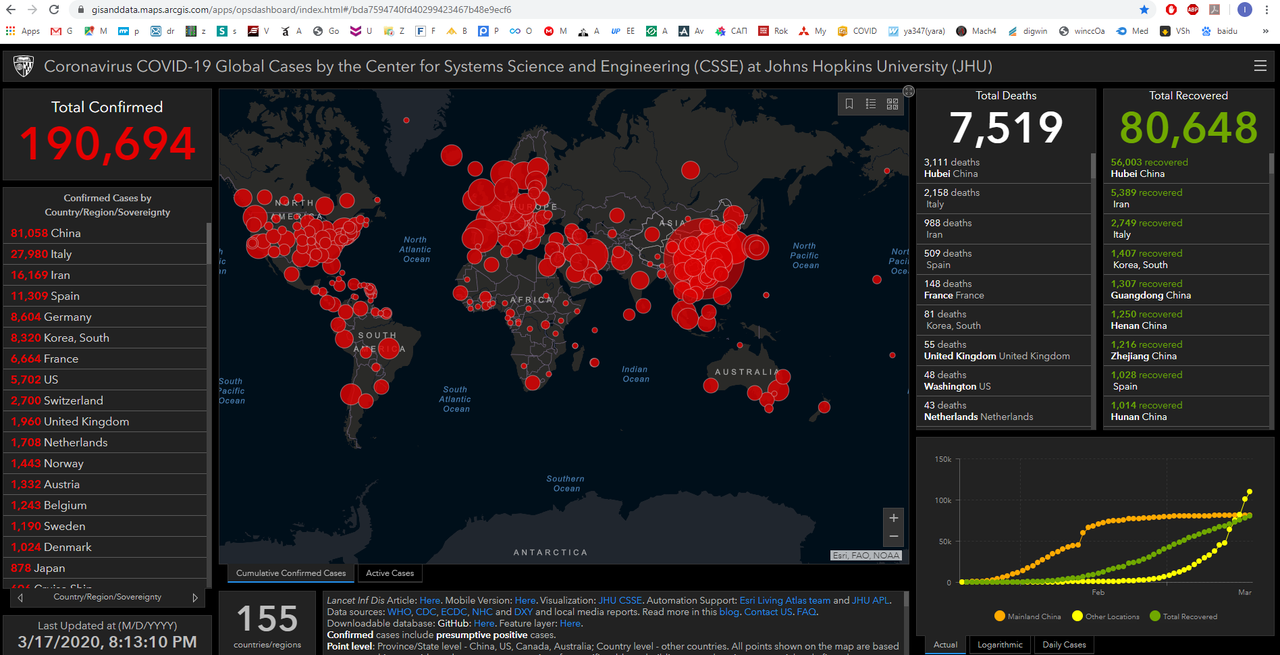The image size is (1280, 655).
Task: Open the JHU CSSE visualization link
Action: tap(621, 601)
